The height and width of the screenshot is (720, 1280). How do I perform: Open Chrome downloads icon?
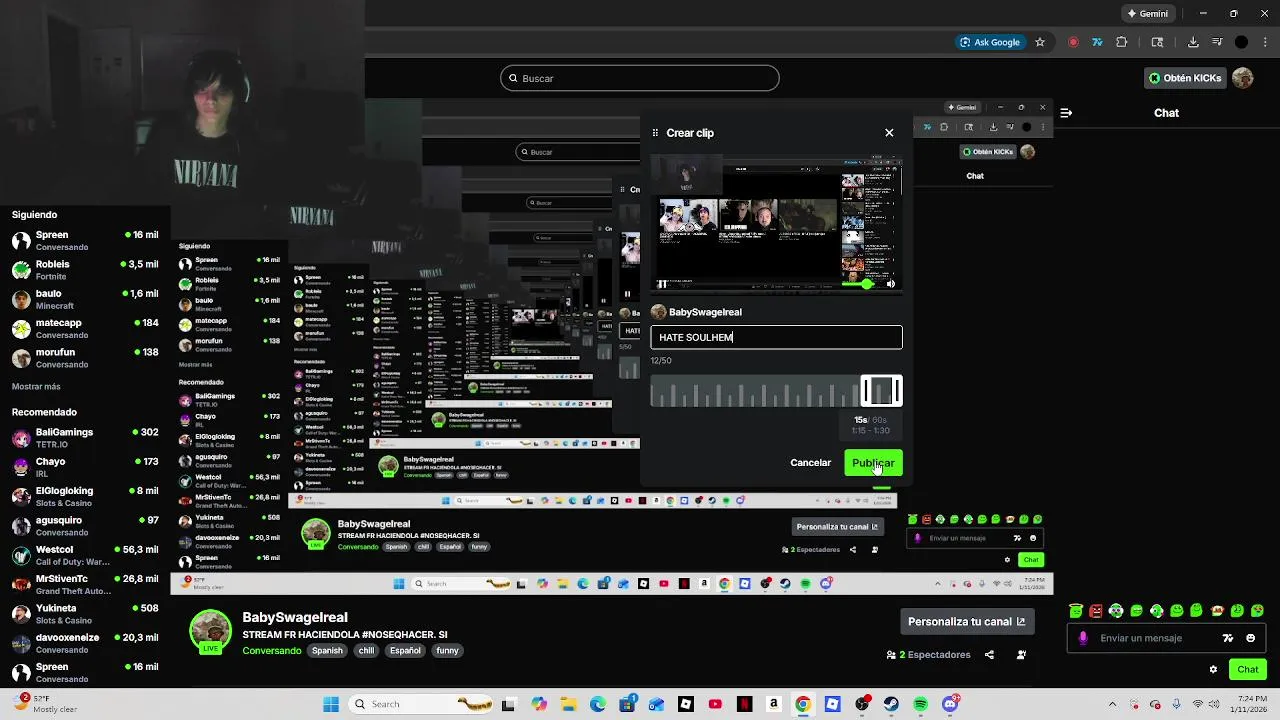(x=1193, y=42)
